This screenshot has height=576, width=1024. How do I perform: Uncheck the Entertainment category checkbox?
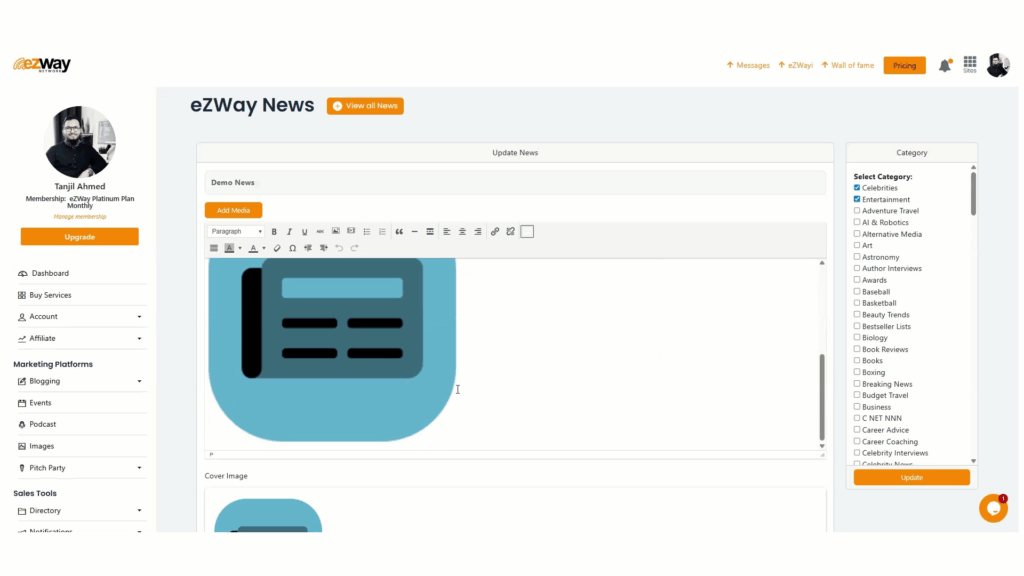(x=857, y=199)
